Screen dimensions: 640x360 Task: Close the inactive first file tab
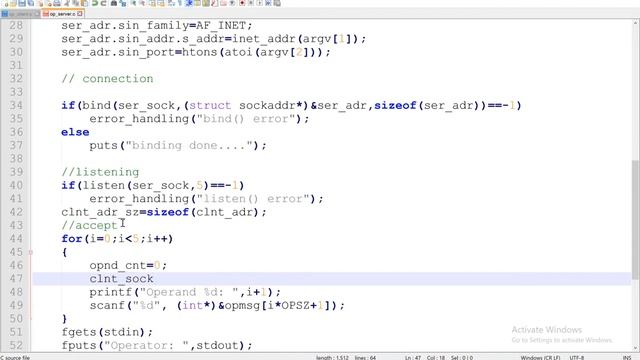[37, 14]
